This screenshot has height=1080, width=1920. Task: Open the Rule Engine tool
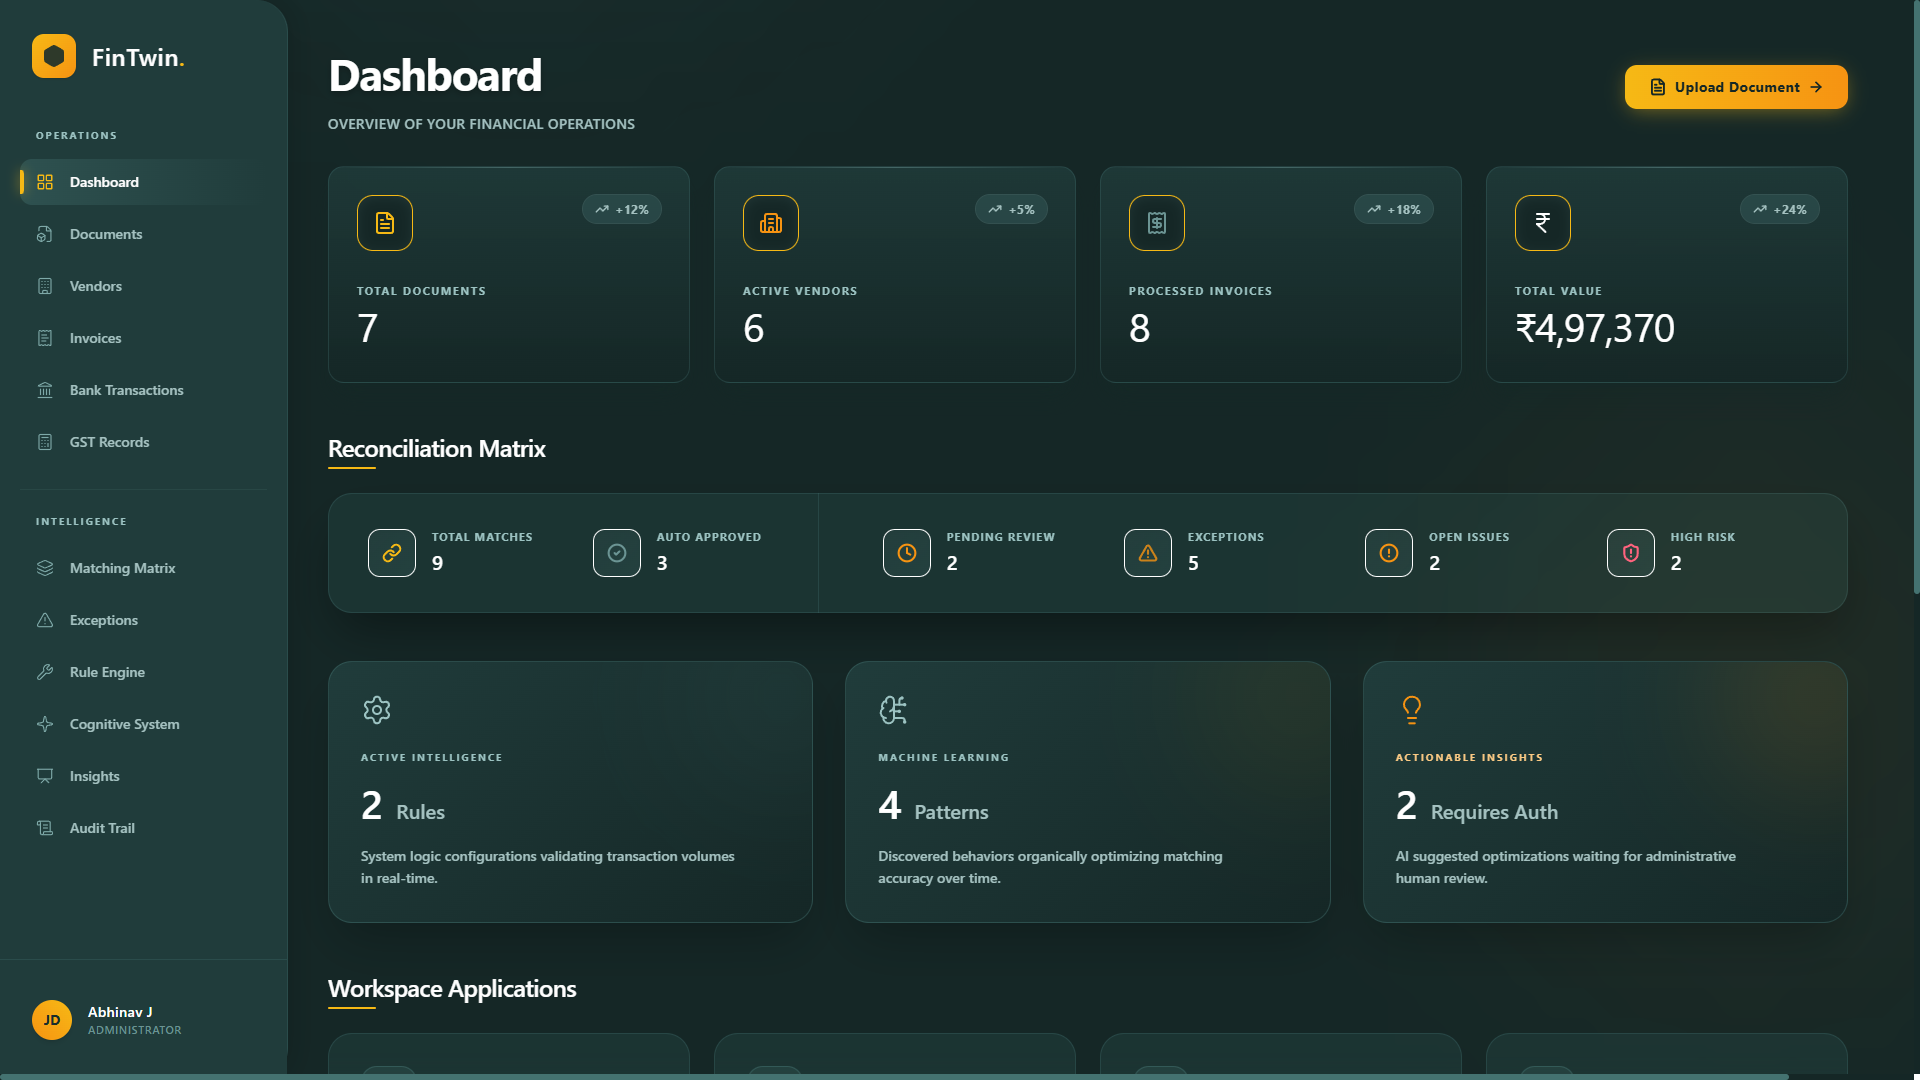pos(106,672)
